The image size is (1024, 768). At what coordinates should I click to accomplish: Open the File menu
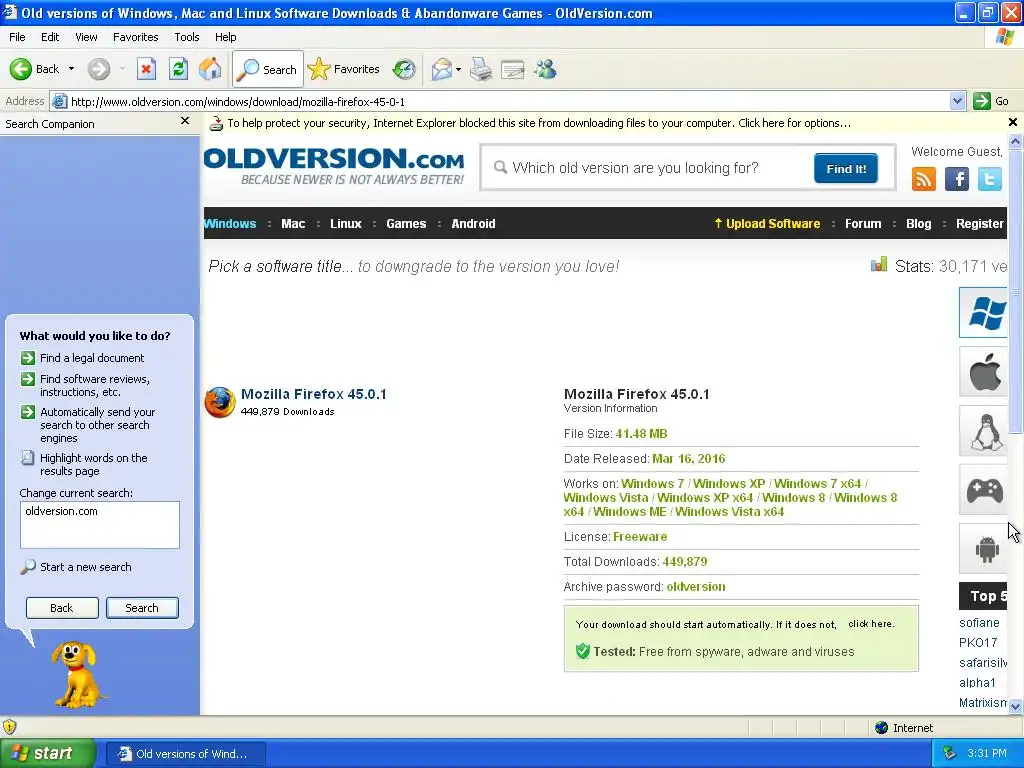click(x=17, y=37)
